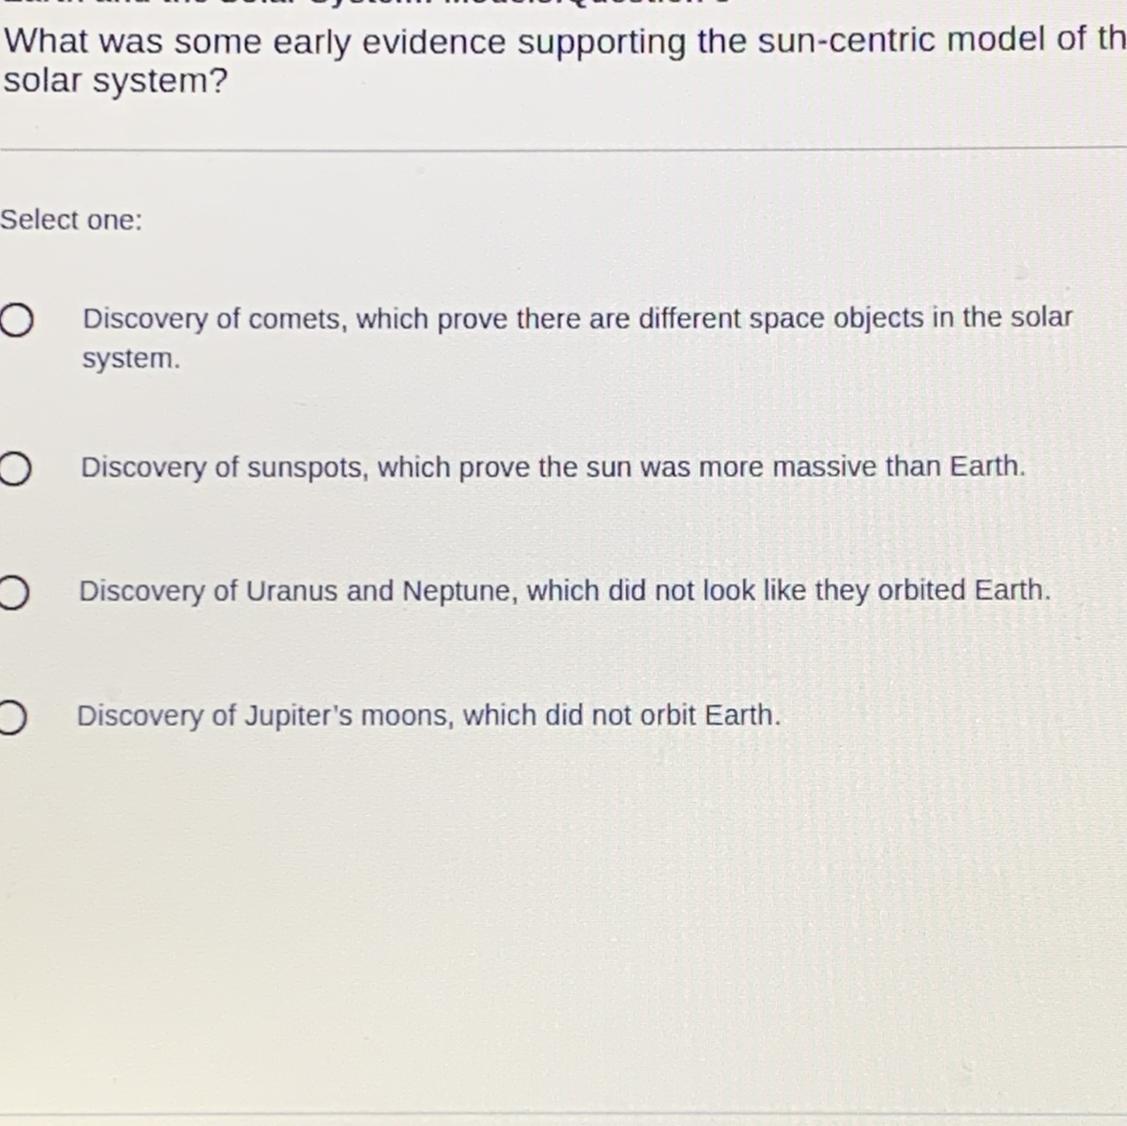Click the word "system." under comets option
Screen dimensions: 1127x1126
click(x=131, y=359)
